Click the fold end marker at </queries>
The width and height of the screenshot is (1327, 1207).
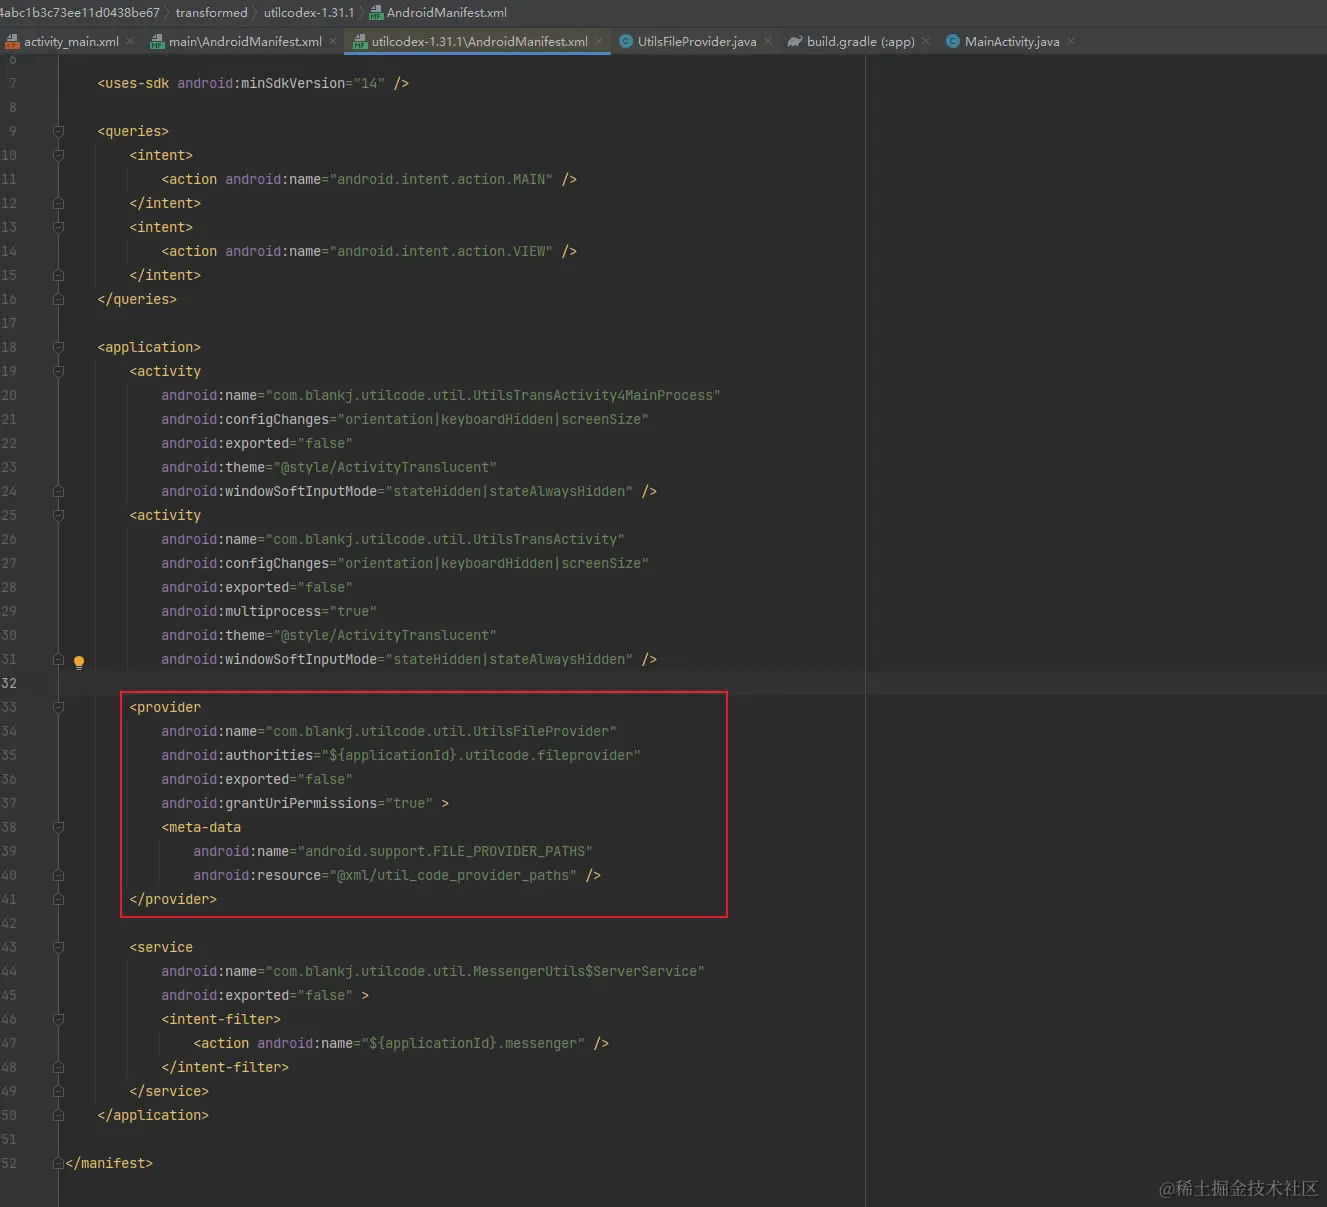click(58, 299)
